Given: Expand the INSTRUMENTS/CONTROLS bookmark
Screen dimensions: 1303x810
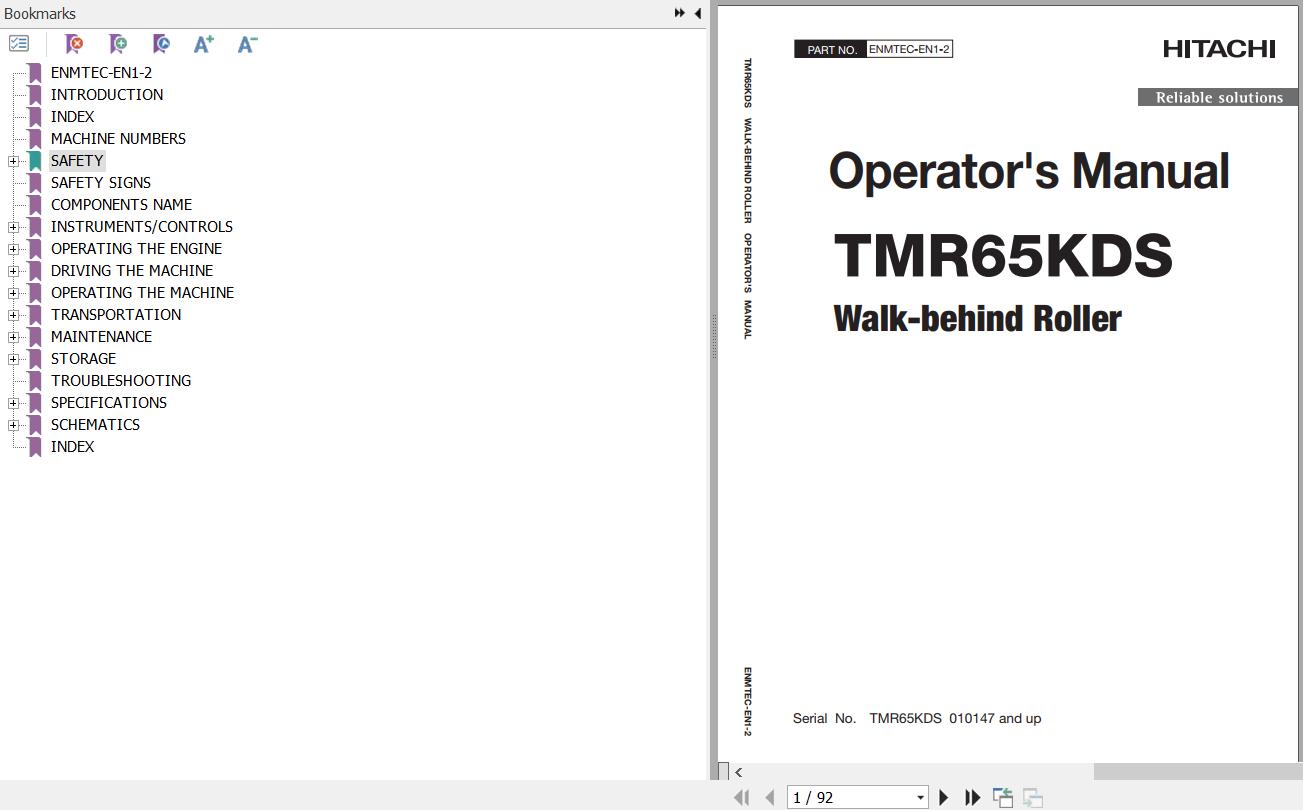Looking at the screenshot, I should [x=13, y=227].
